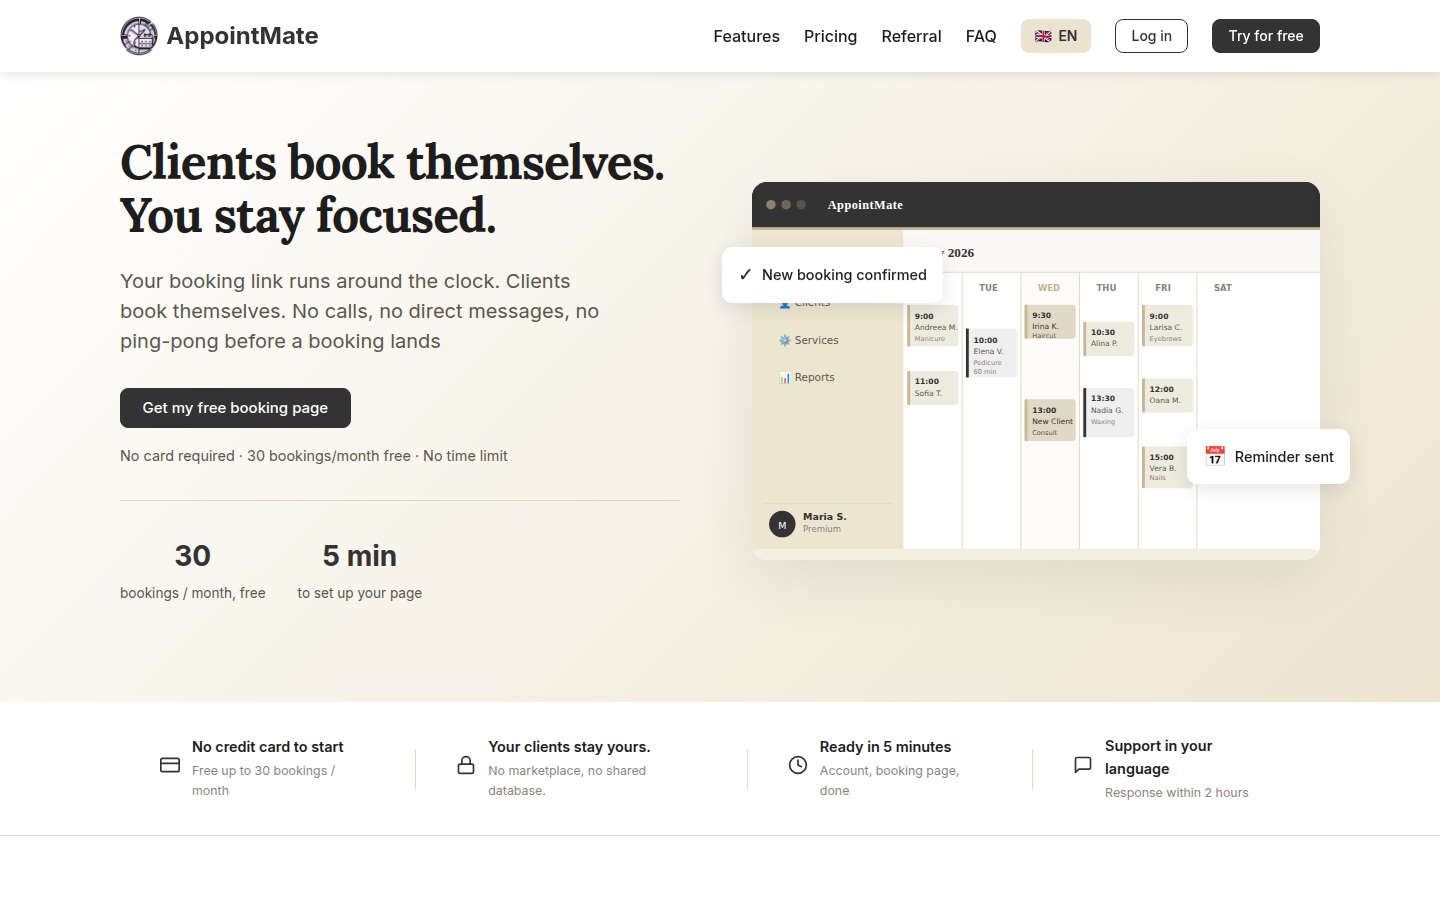
Task: Click the AppointMate title in mockup window
Action: point(865,205)
